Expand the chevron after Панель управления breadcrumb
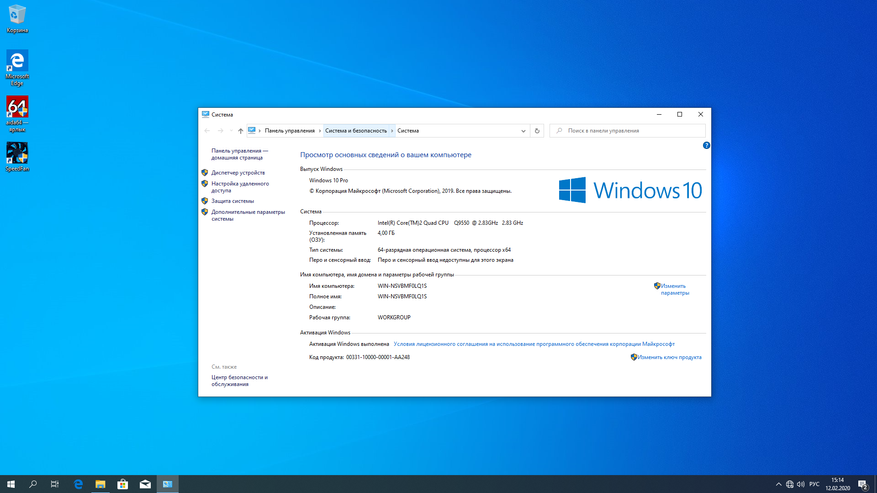The height and width of the screenshot is (493, 877). 320,131
